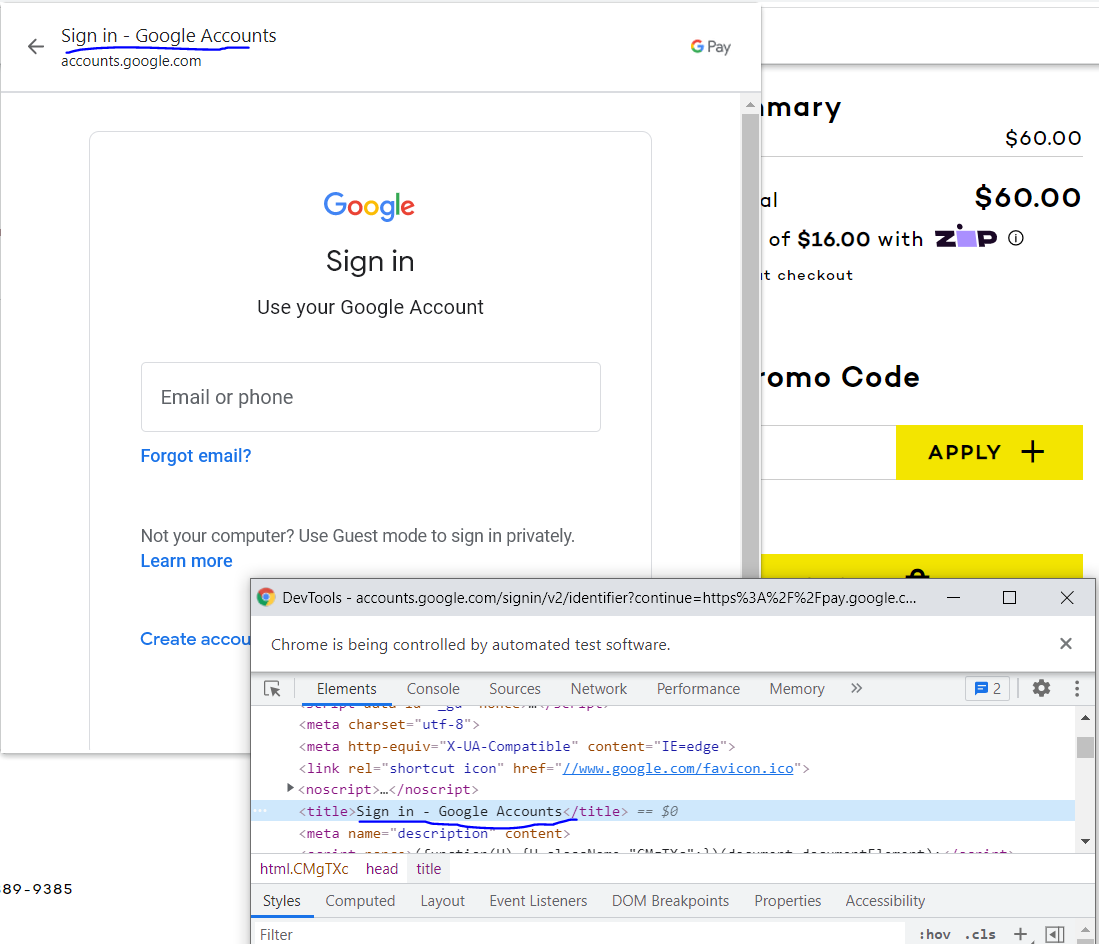1099x944 pixels.
Task: Click the Learn more link
Action: [186, 561]
